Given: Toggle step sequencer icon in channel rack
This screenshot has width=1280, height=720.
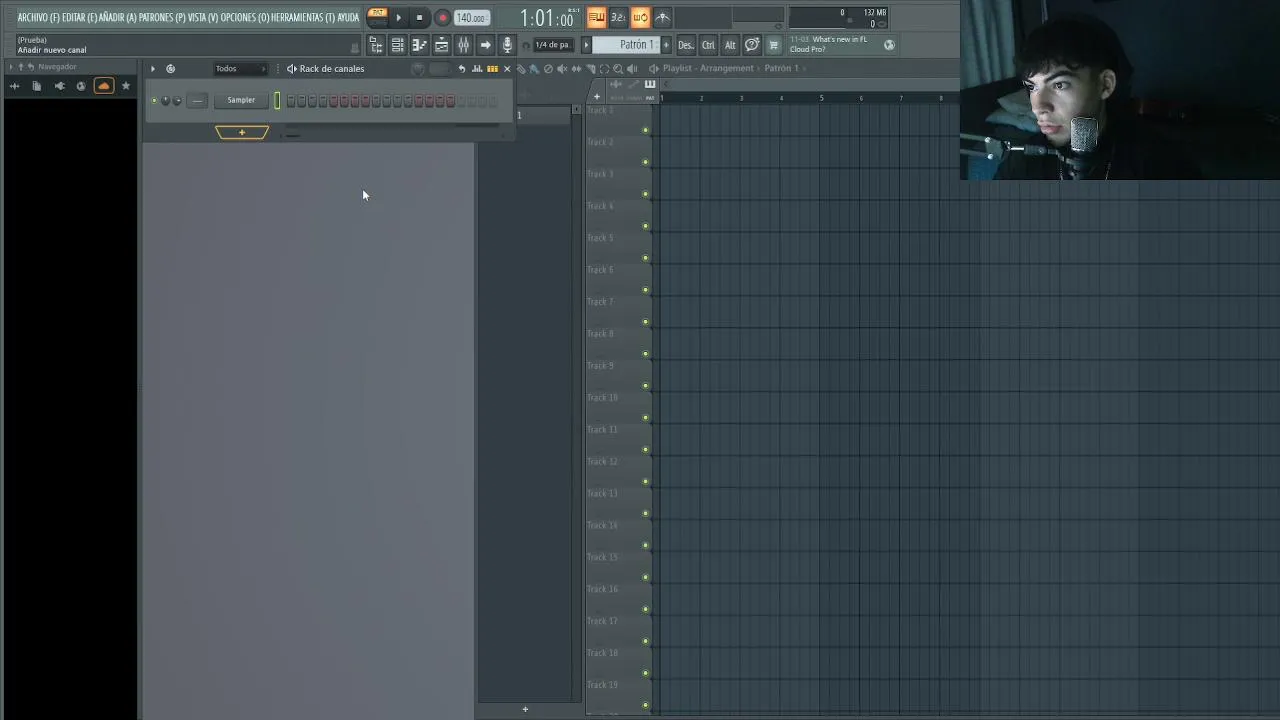Looking at the screenshot, I should pos(492,69).
